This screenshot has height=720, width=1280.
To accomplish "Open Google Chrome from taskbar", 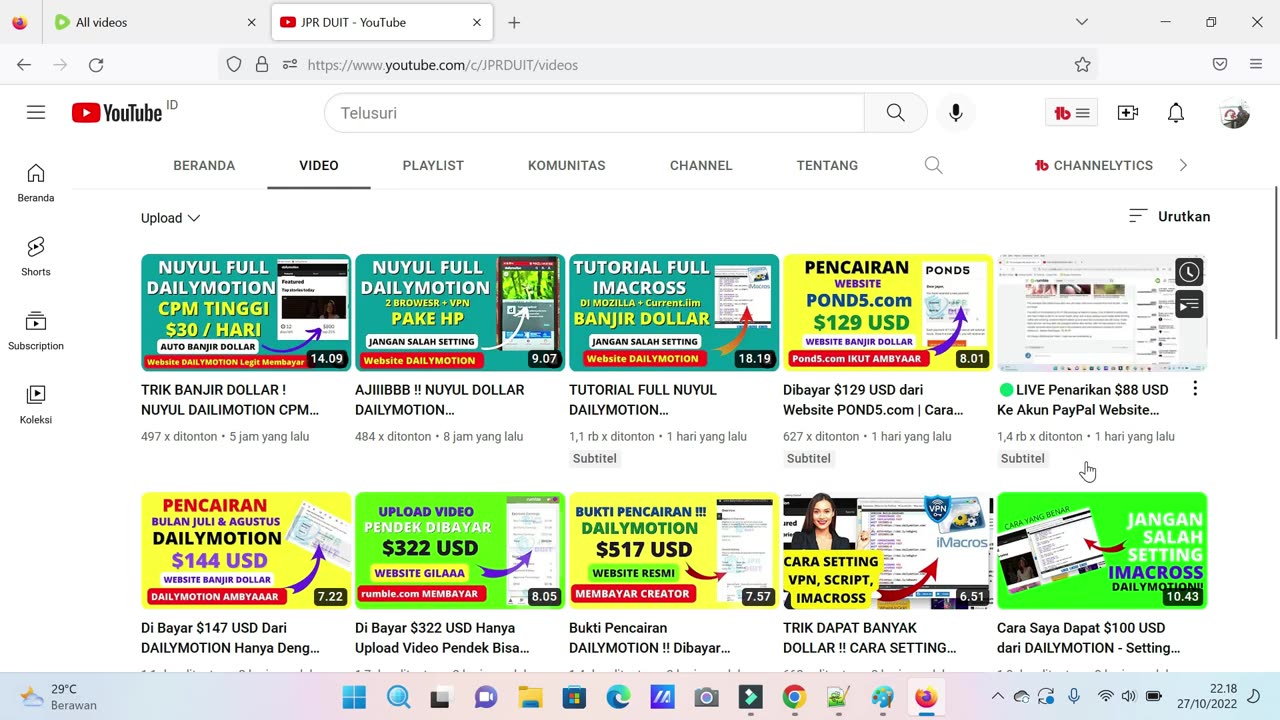I will pyautogui.click(x=794, y=697).
